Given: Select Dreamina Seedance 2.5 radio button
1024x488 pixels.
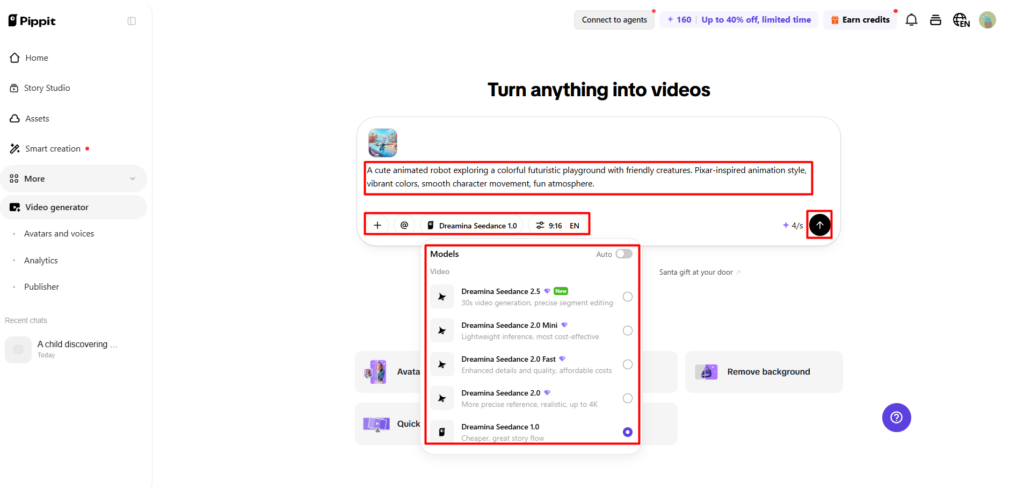Looking at the screenshot, I should point(627,297).
